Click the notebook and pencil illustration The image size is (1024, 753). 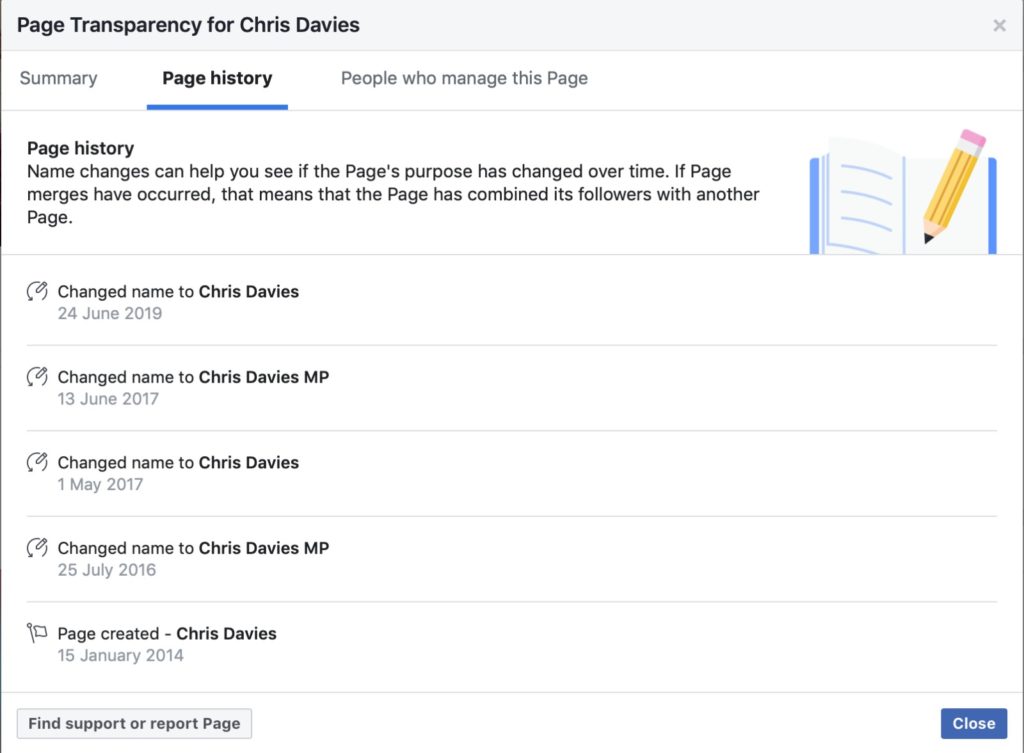[903, 191]
